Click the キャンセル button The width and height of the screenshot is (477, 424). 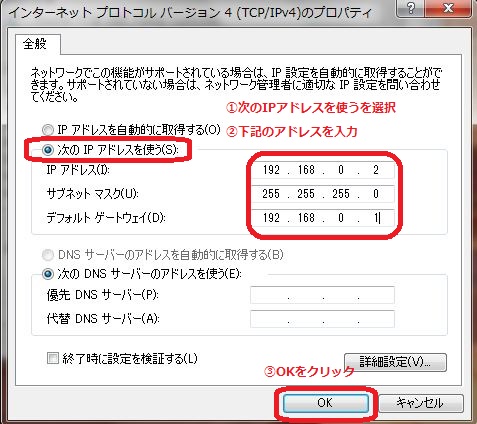pos(421,403)
